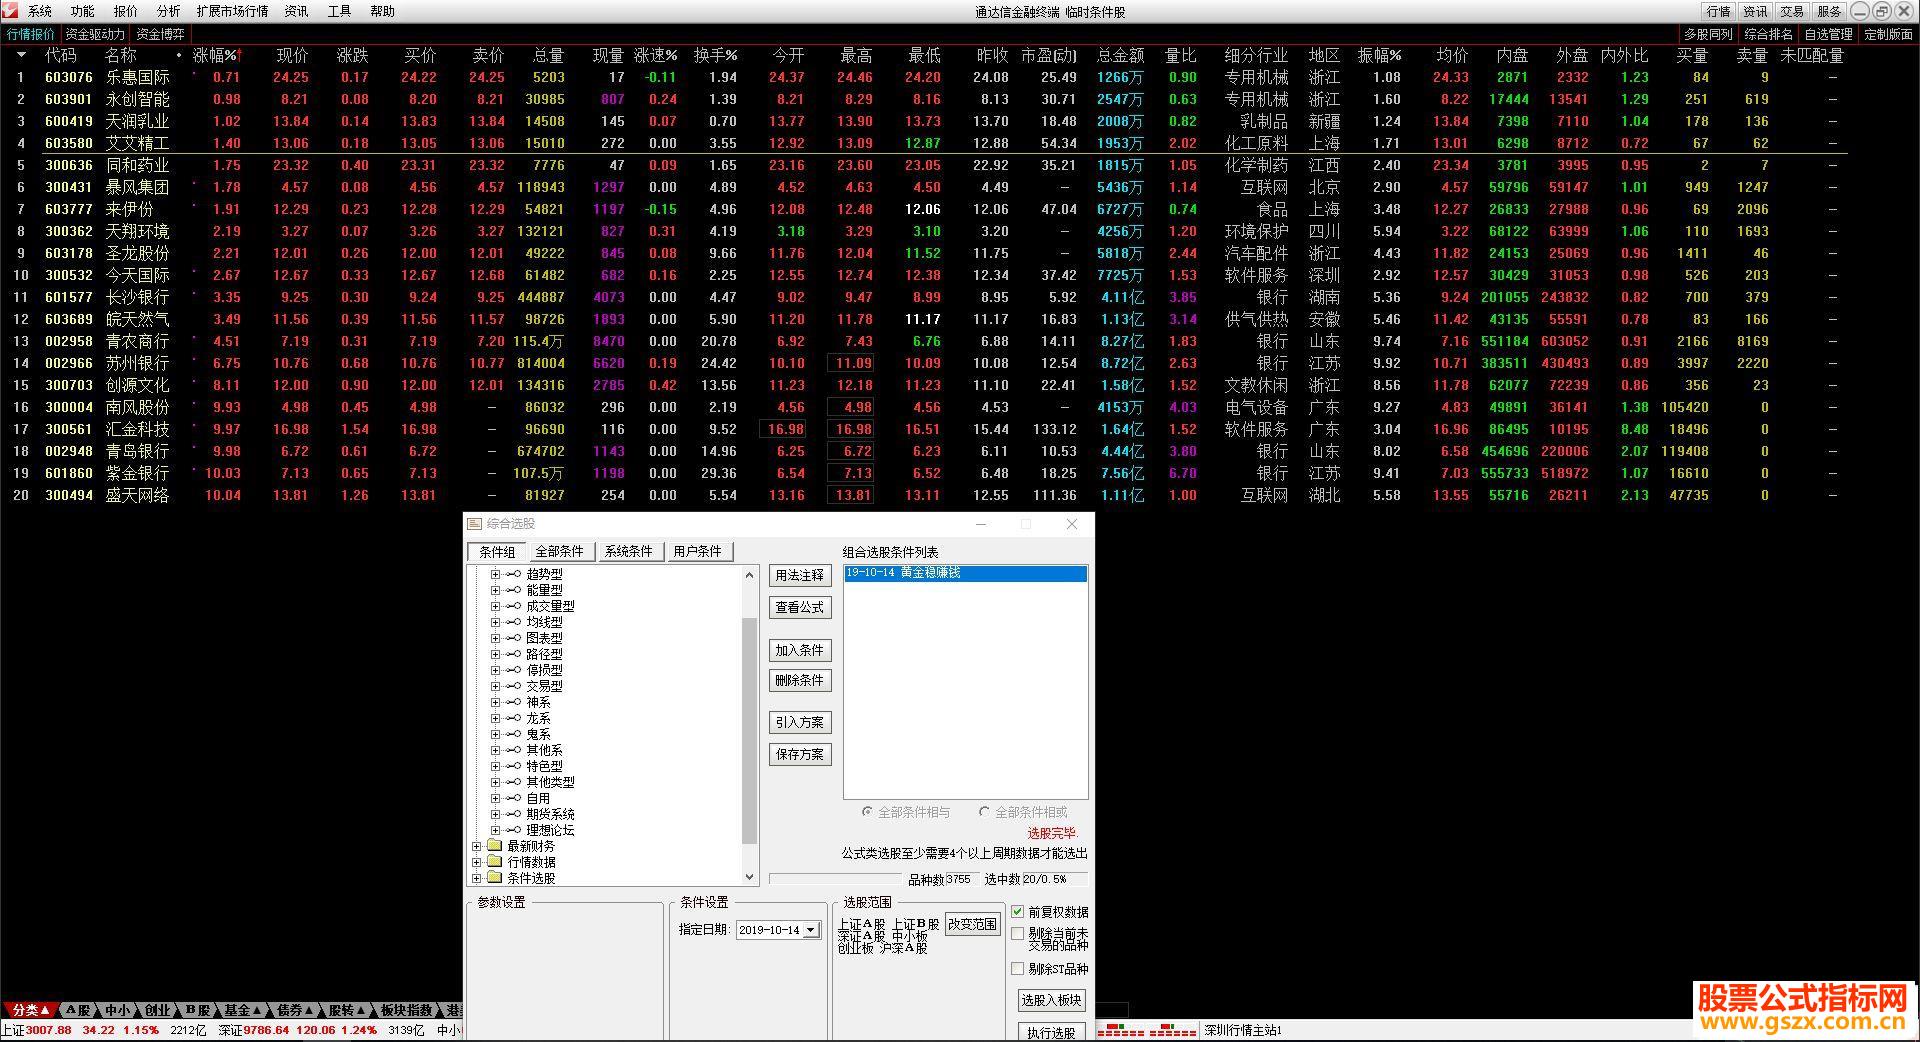Click the 删除条件 button
Screen dimensions: 1920x1042
tap(800, 680)
